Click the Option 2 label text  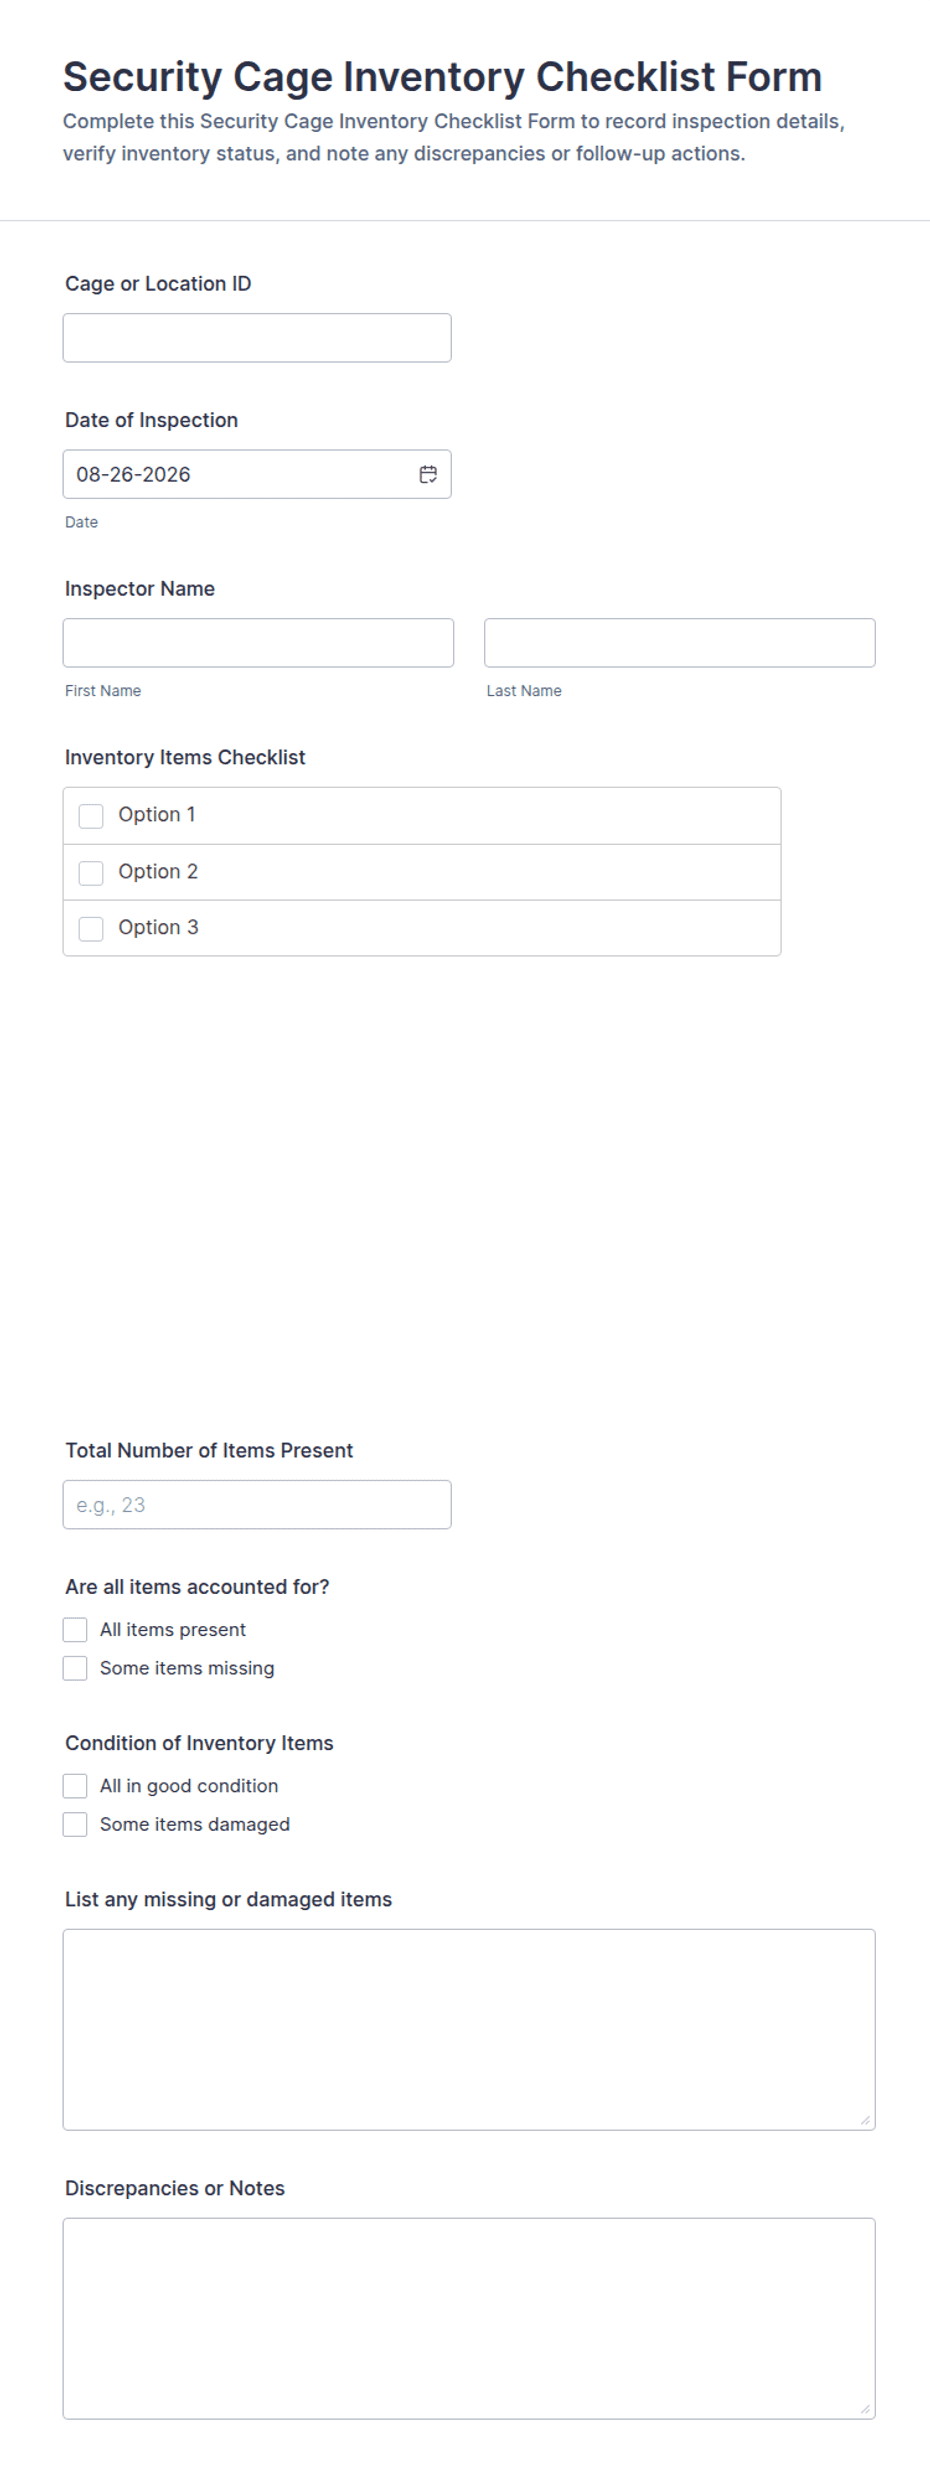coord(158,872)
